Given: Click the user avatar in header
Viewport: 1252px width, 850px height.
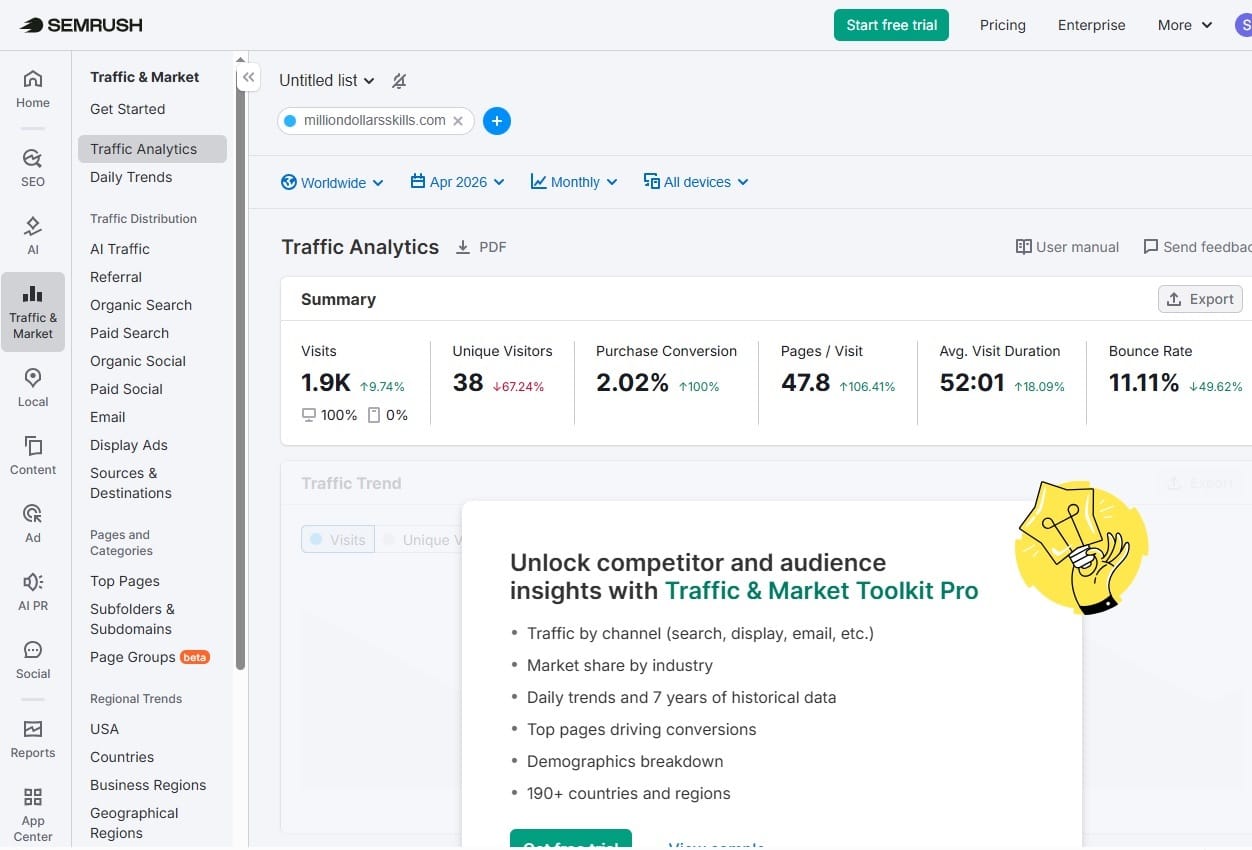Looking at the screenshot, I should point(1243,25).
